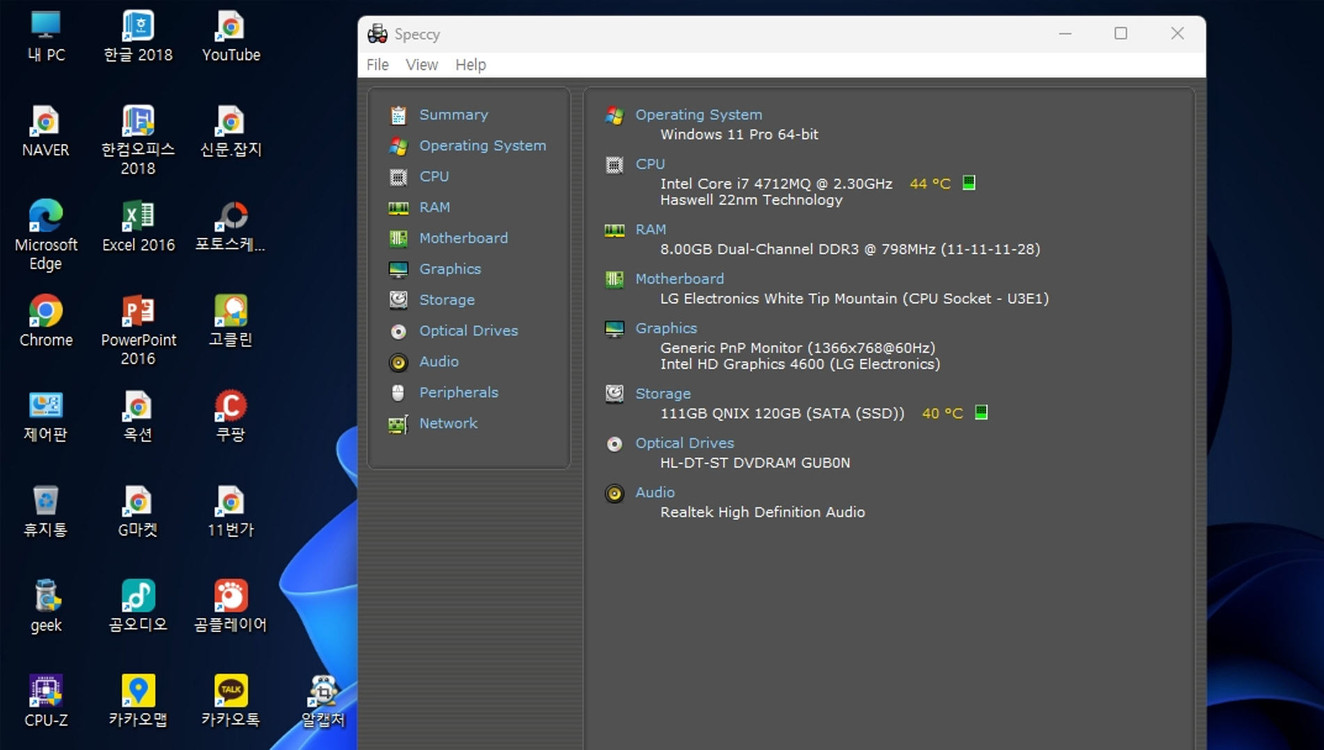
Task: Open CPU-Z from the desktop
Action: 45,692
